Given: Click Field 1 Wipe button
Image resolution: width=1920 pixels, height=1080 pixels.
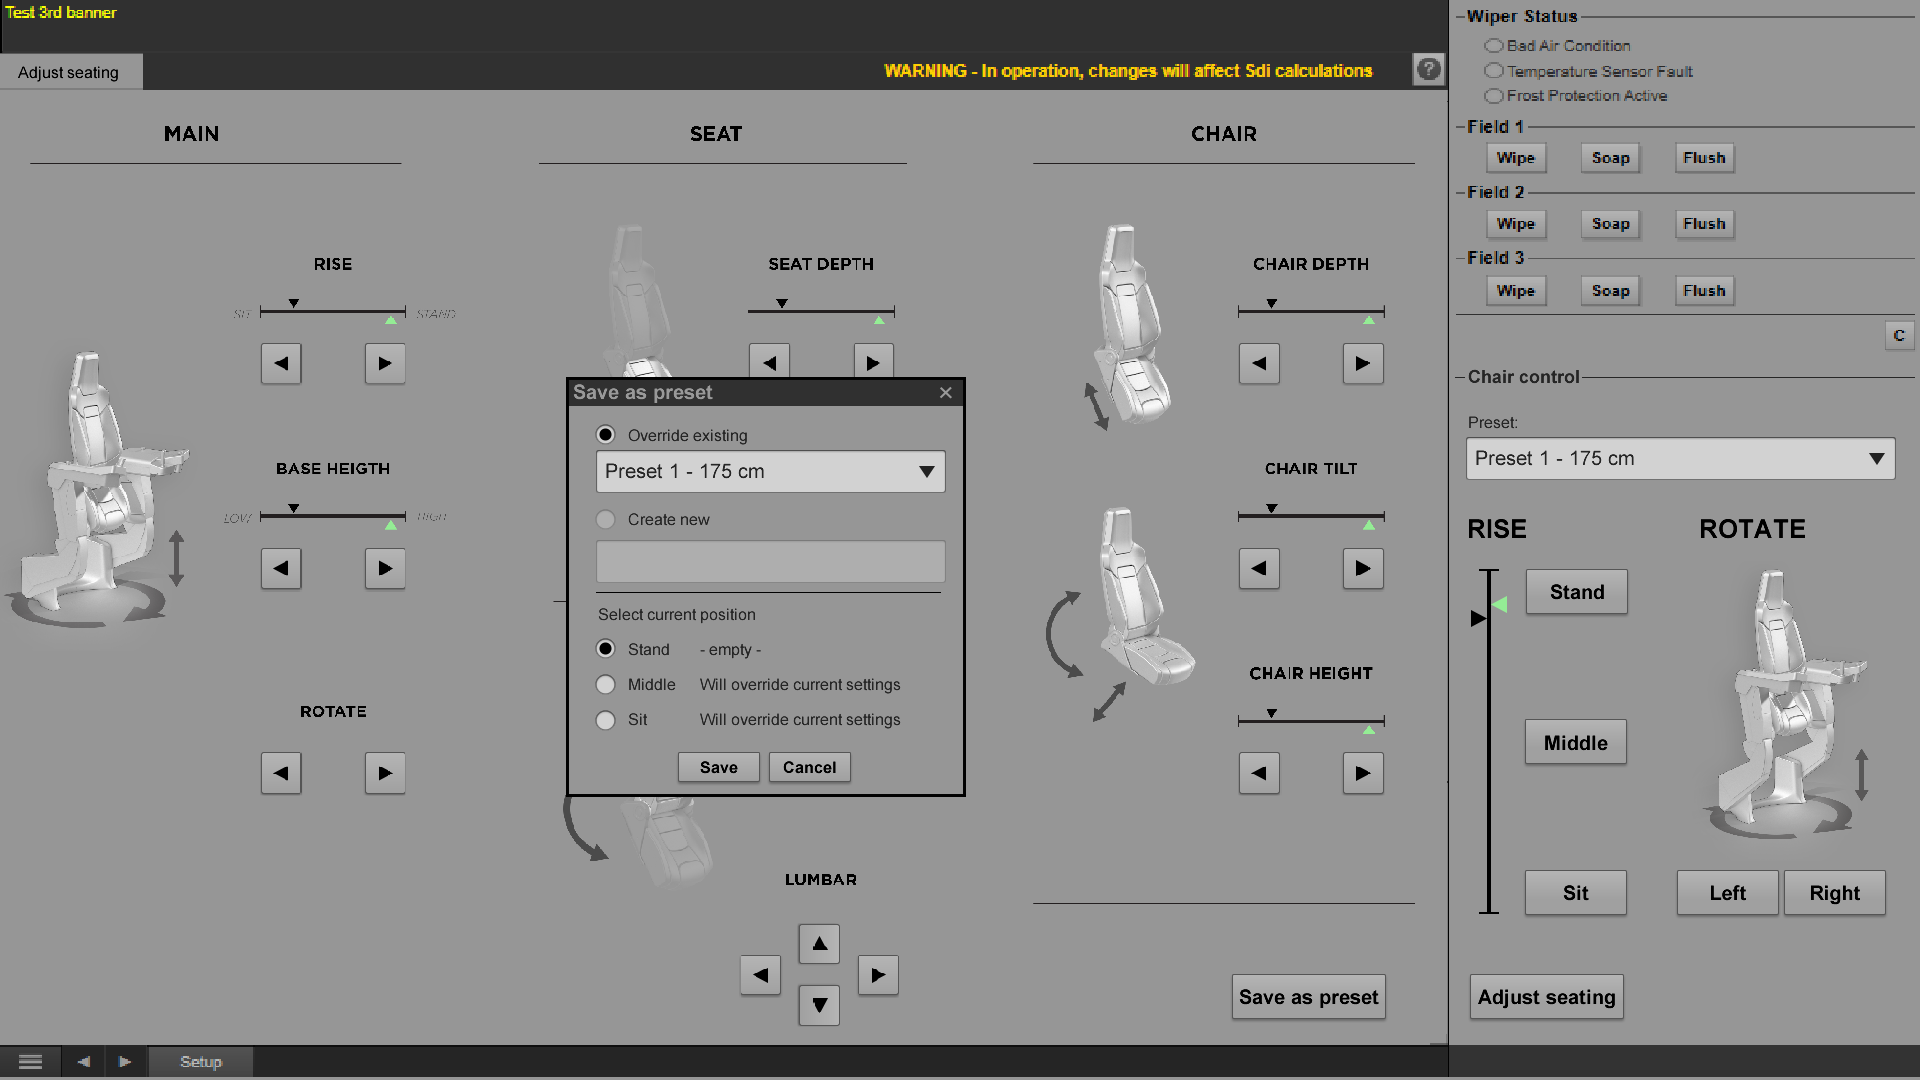Looking at the screenshot, I should point(1515,158).
